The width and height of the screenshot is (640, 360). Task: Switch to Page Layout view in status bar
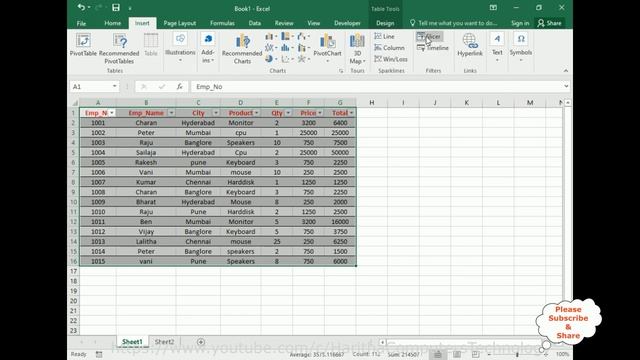(x=457, y=355)
